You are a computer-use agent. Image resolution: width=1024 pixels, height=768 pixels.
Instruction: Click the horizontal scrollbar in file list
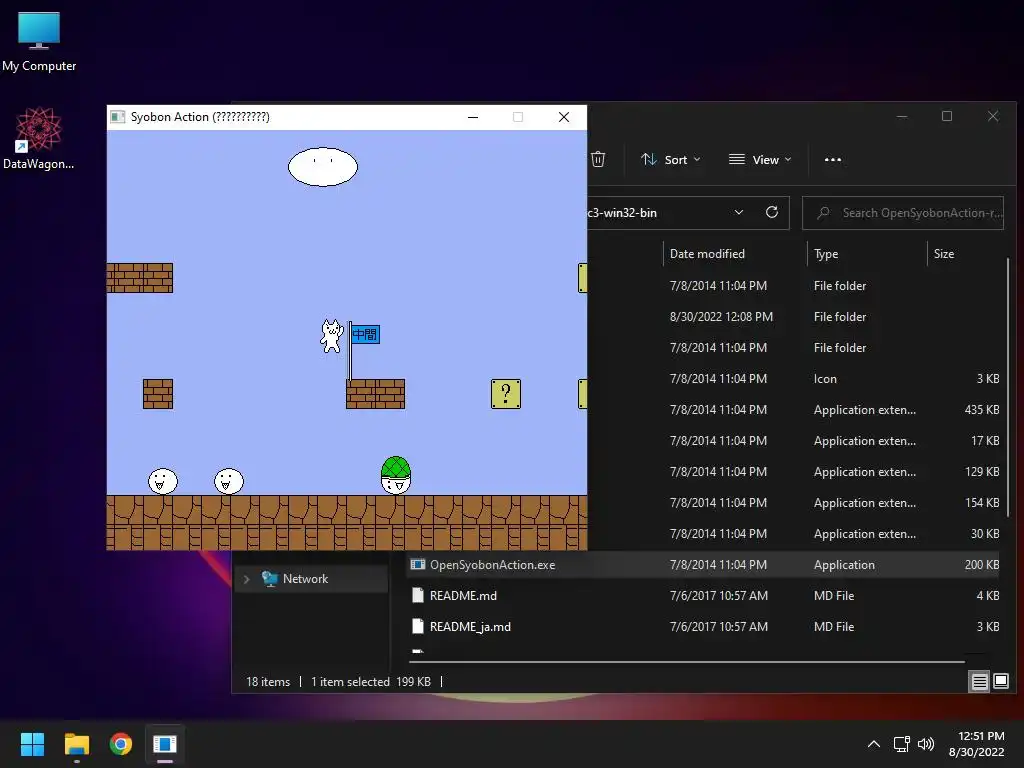point(686,662)
